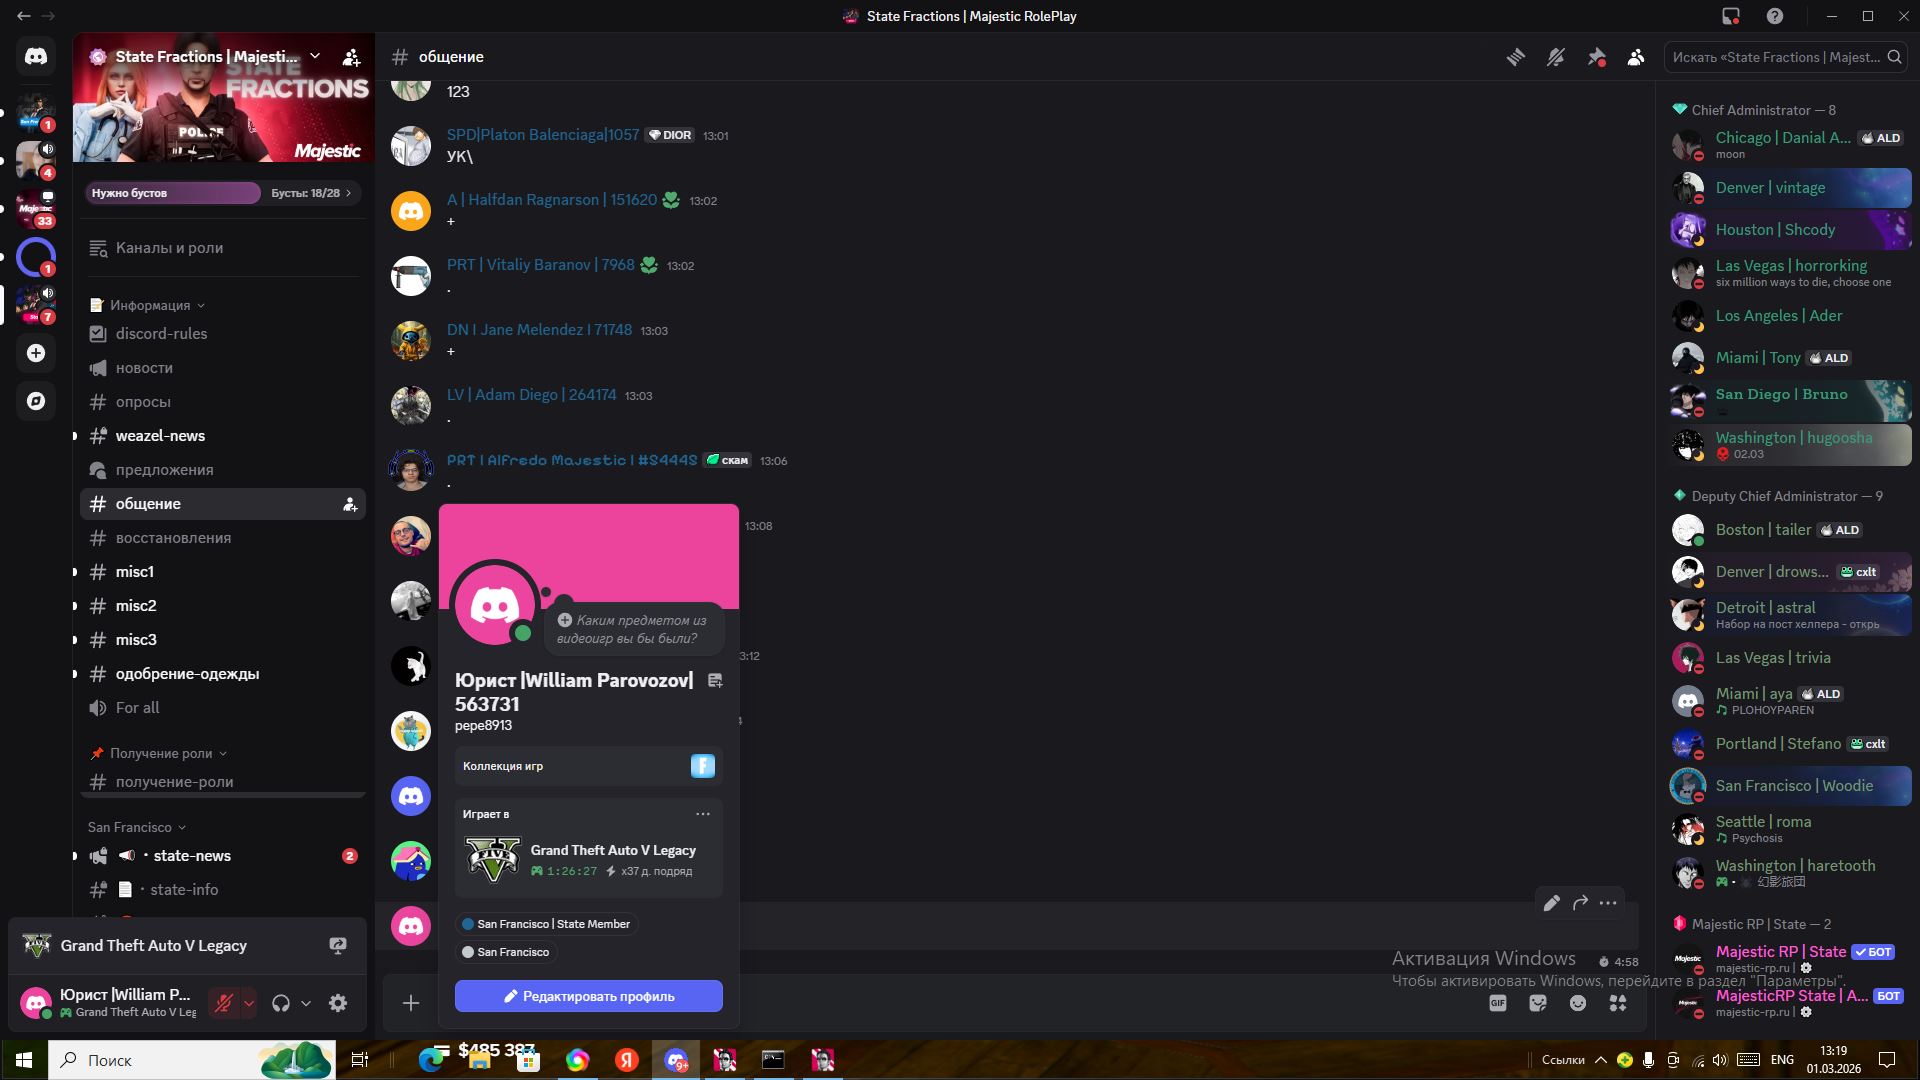This screenshot has width=1920, height=1080.
Task: Open the GIF picker button
Action: click(x=1498, y=1003)
